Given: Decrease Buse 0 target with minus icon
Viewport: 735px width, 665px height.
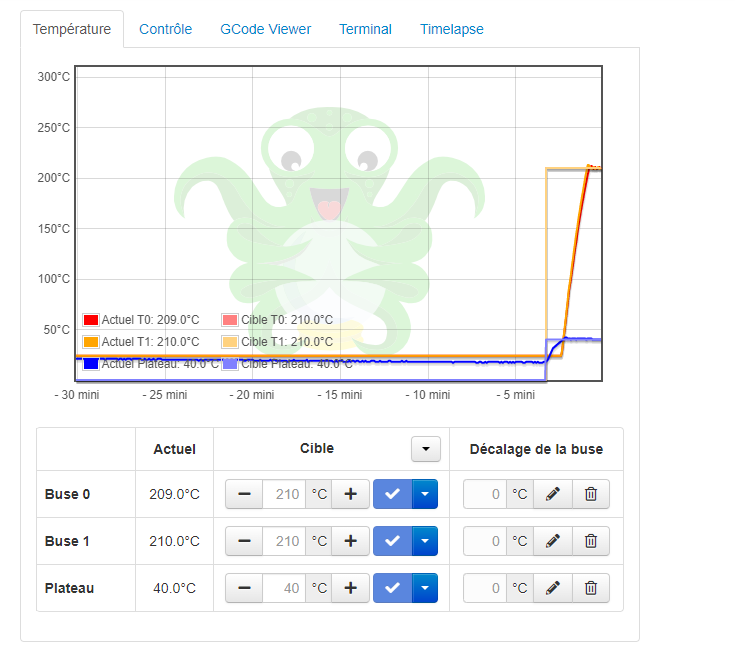Looking at the screenshot, I should (244, 494).
